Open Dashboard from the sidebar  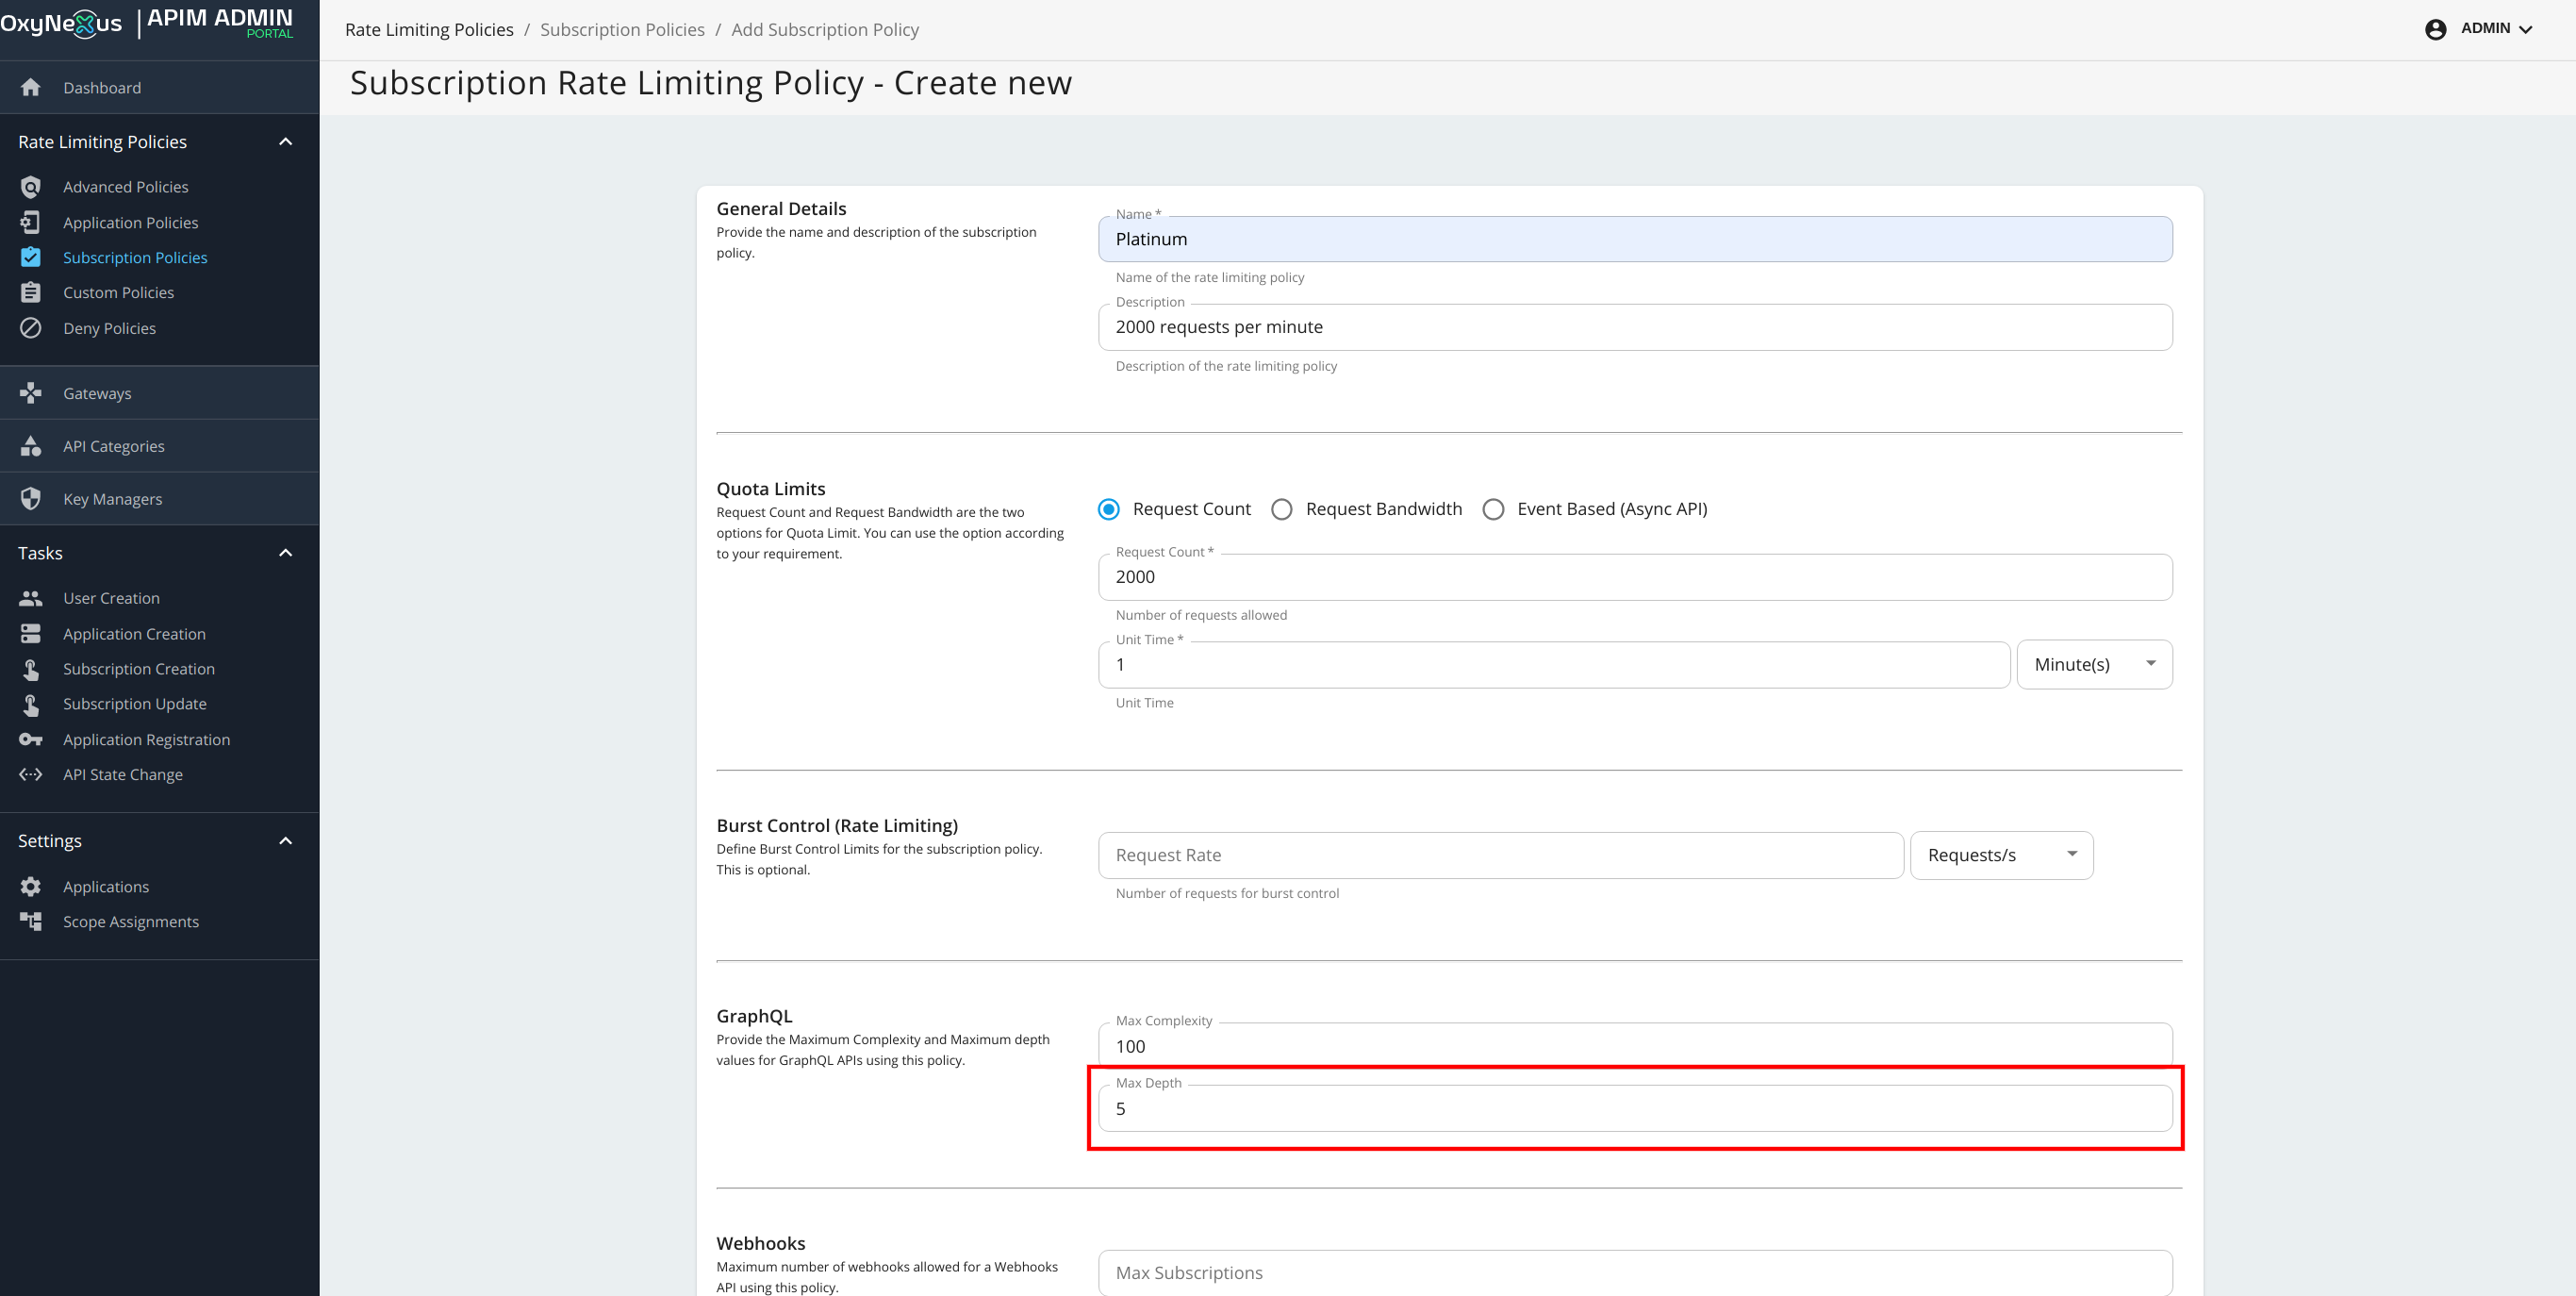point(159,88)
